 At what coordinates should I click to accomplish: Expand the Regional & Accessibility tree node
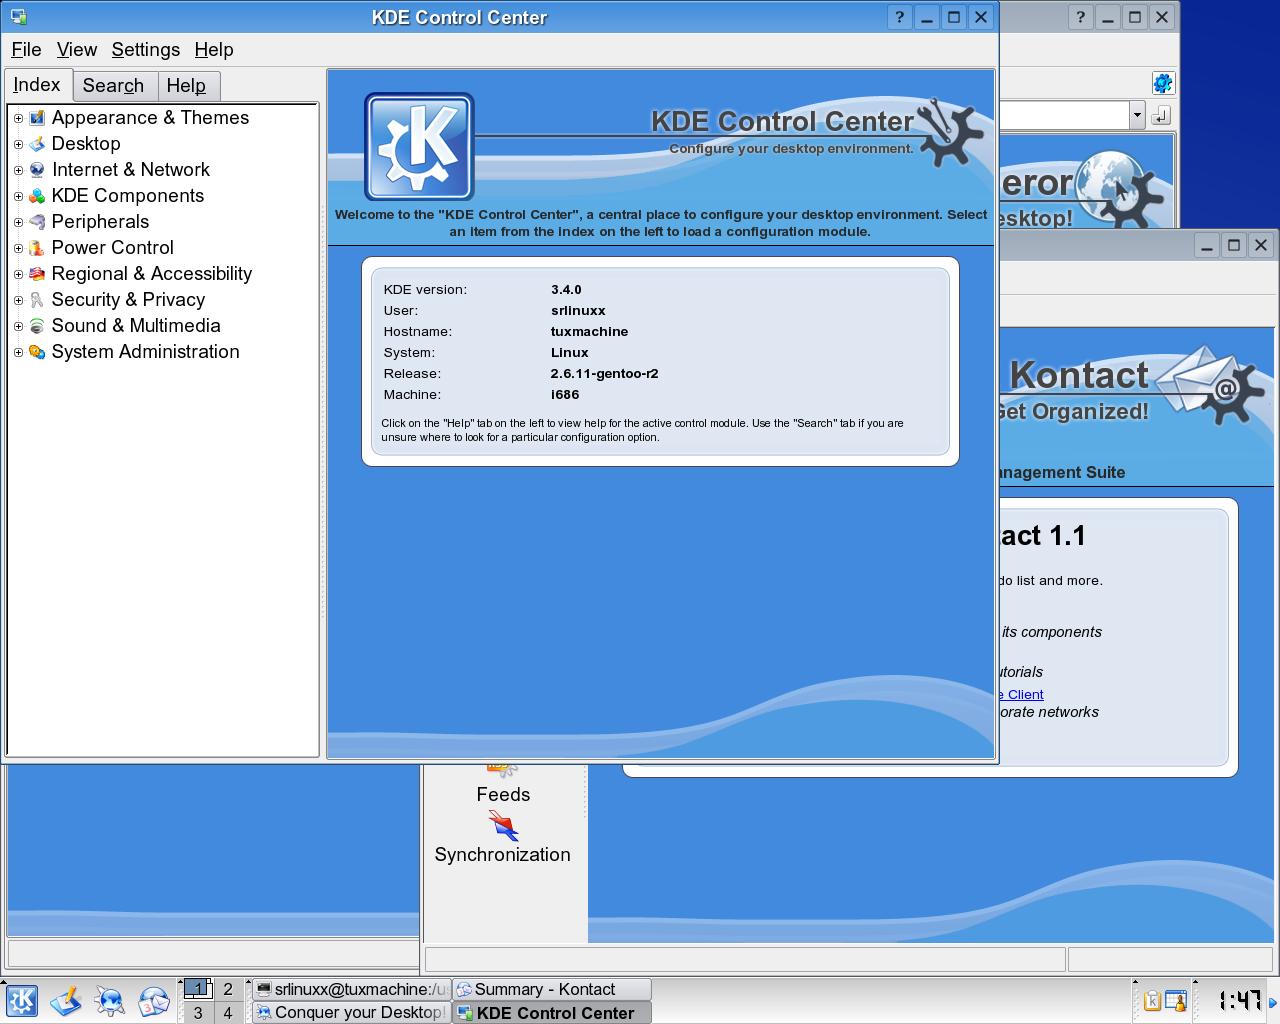18,274
